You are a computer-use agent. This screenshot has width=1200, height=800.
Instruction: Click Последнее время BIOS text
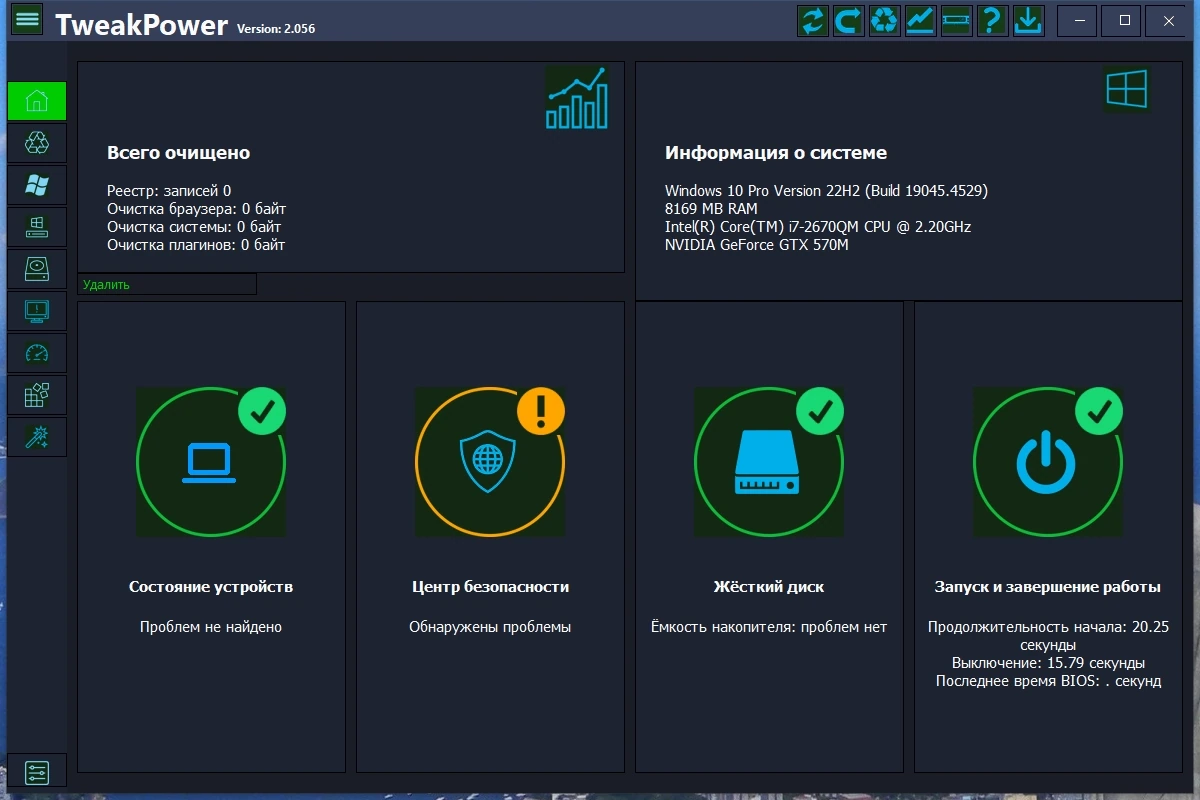coord(1048,681)
